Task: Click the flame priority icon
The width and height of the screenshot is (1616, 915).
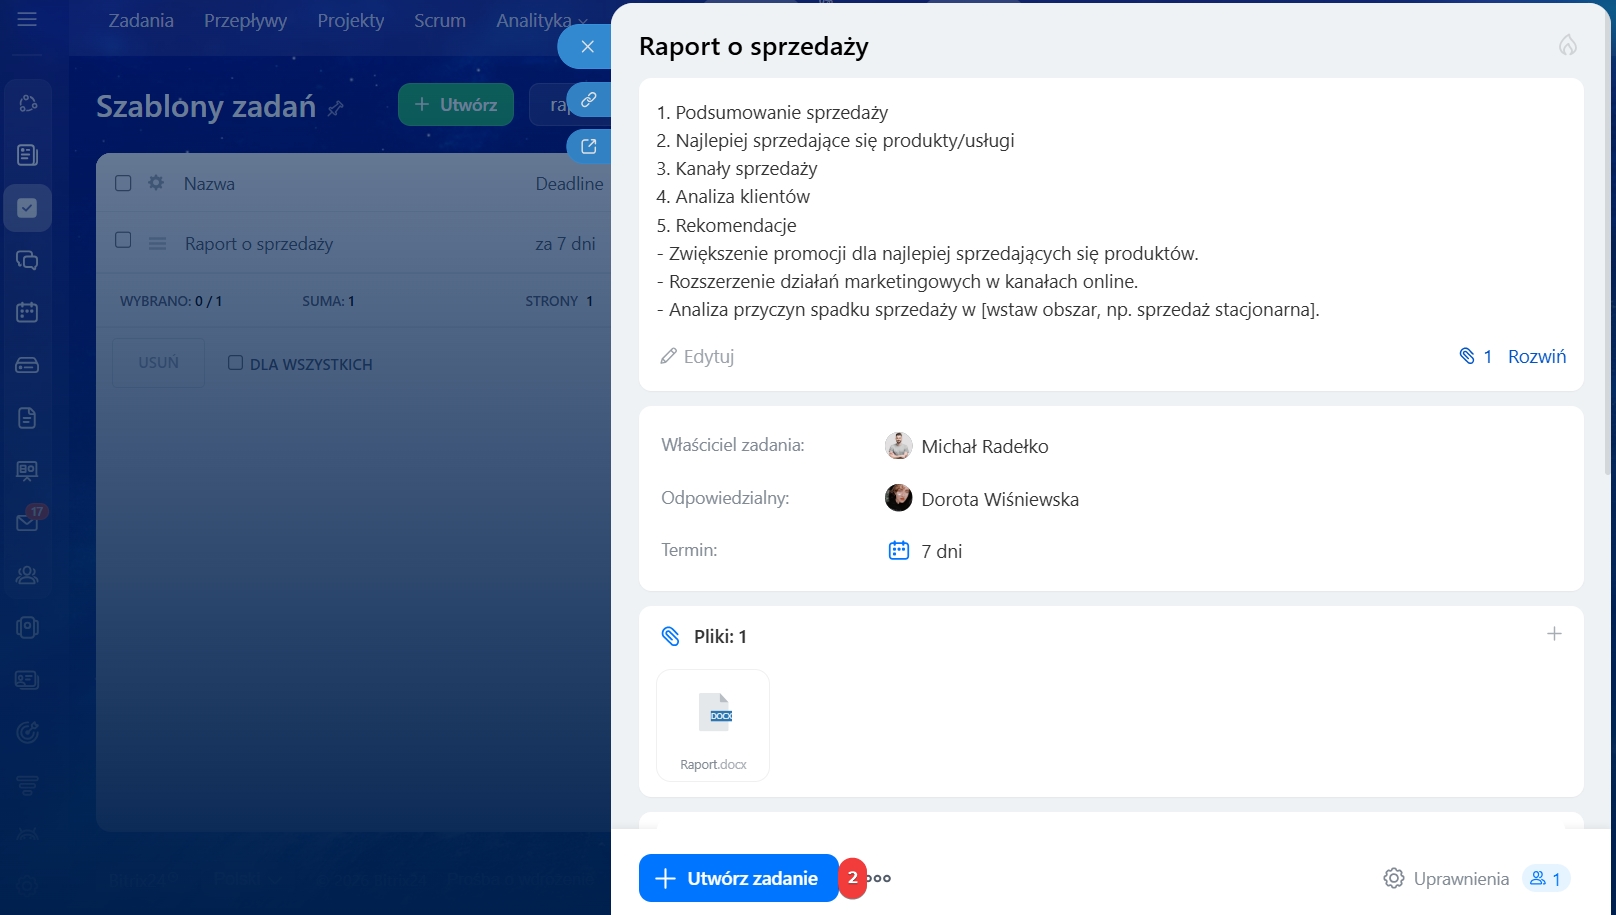Action: tap(1567, 45)
